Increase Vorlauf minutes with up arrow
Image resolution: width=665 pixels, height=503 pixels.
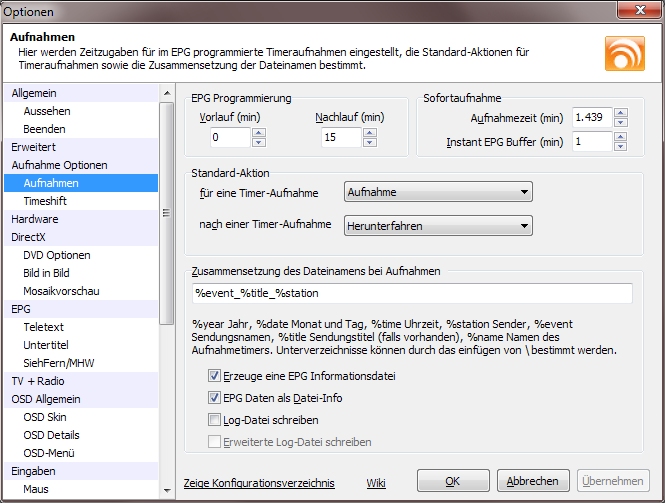click(259, 131)
